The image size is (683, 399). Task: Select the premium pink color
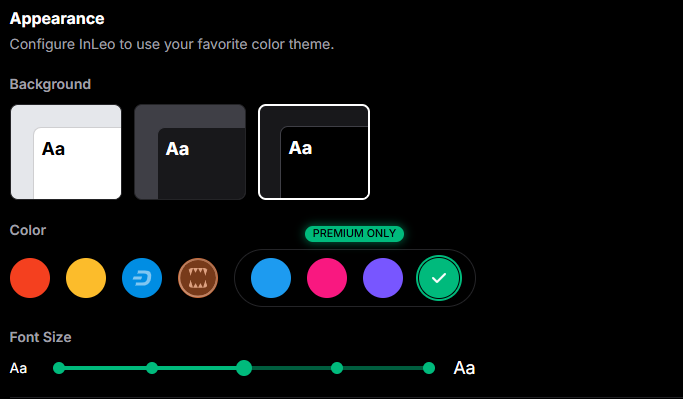327,278
